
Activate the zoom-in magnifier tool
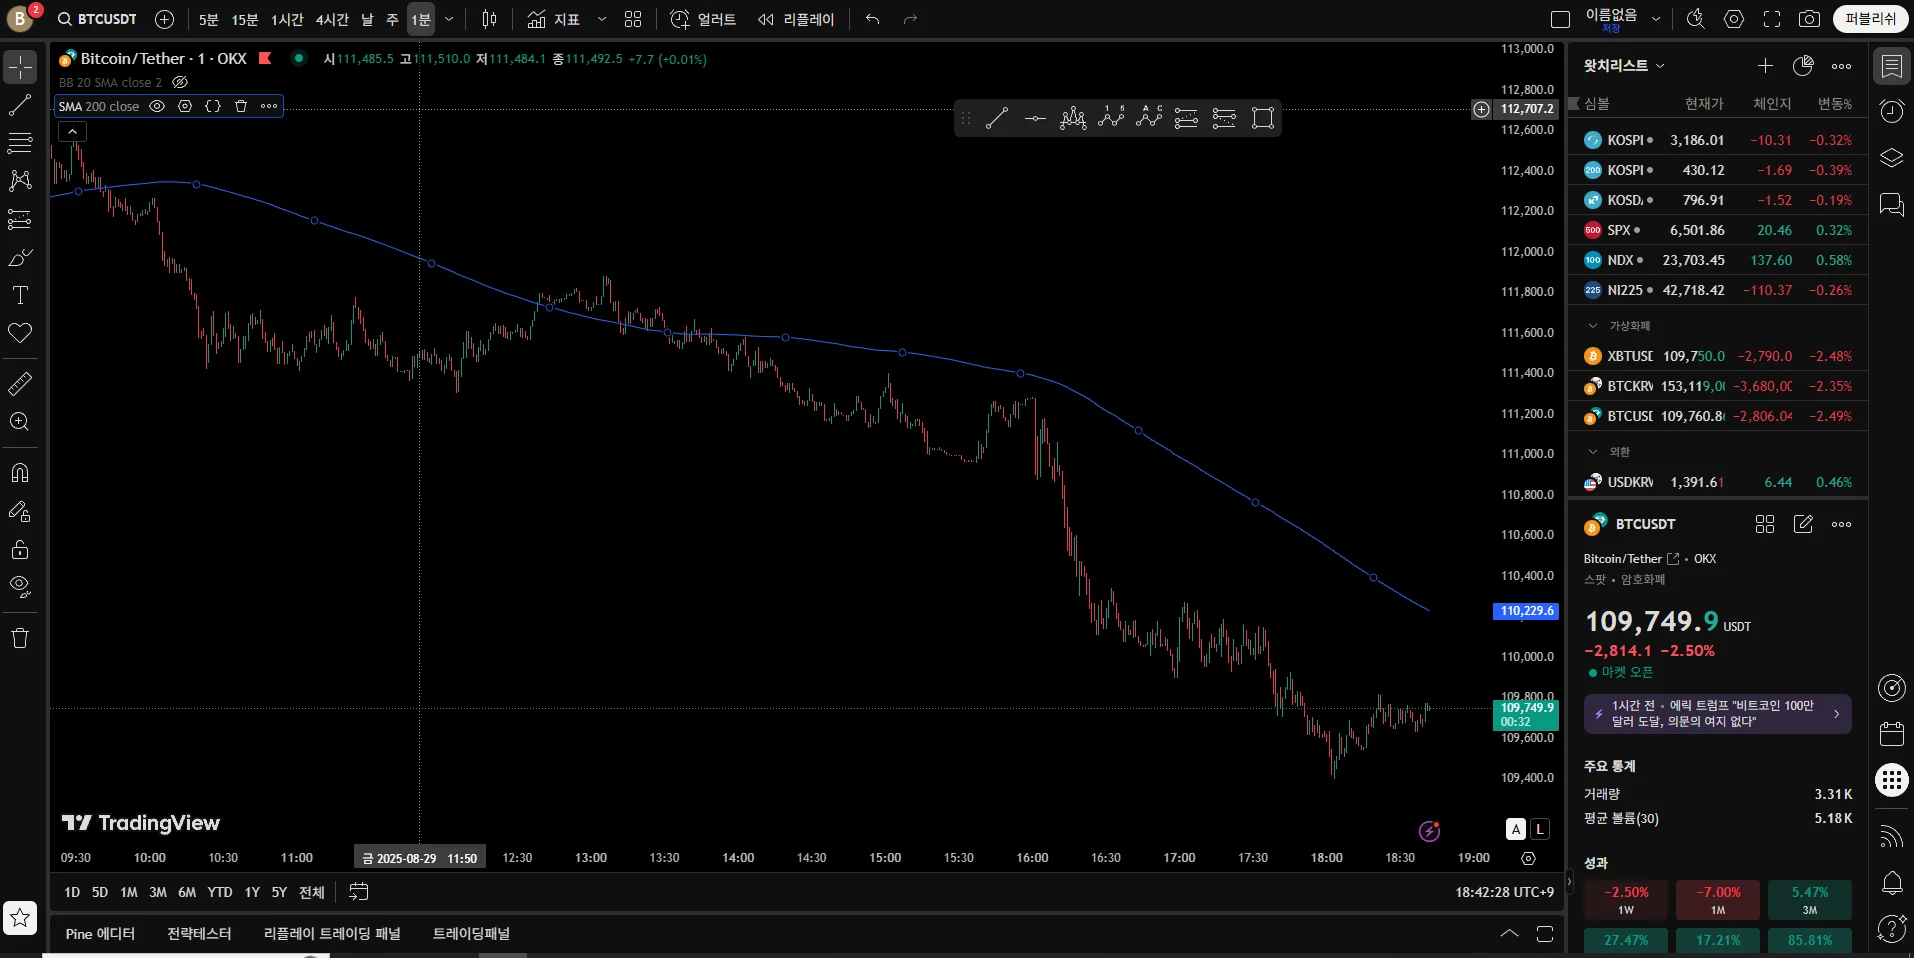click(x=20, y=421)
